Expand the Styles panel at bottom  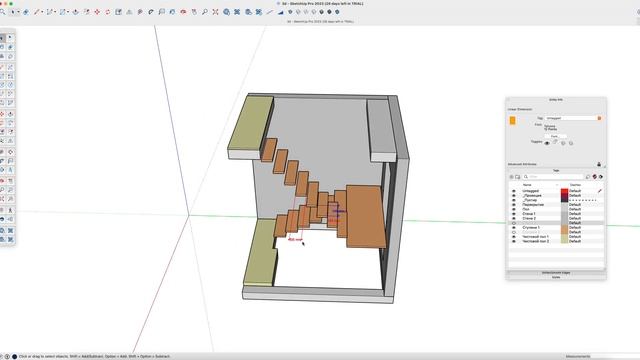[556, 277]
